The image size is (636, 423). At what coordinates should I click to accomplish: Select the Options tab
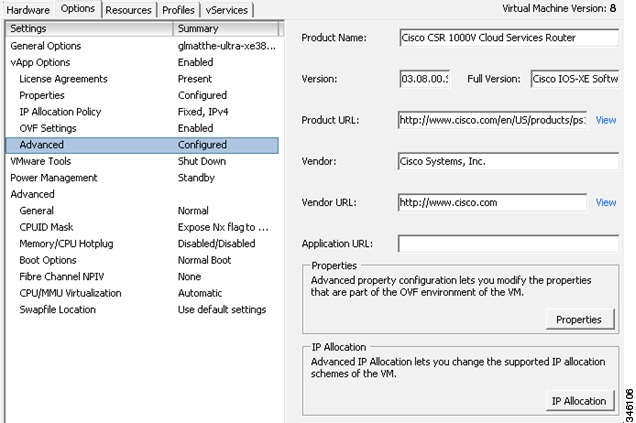pos(77,9)
